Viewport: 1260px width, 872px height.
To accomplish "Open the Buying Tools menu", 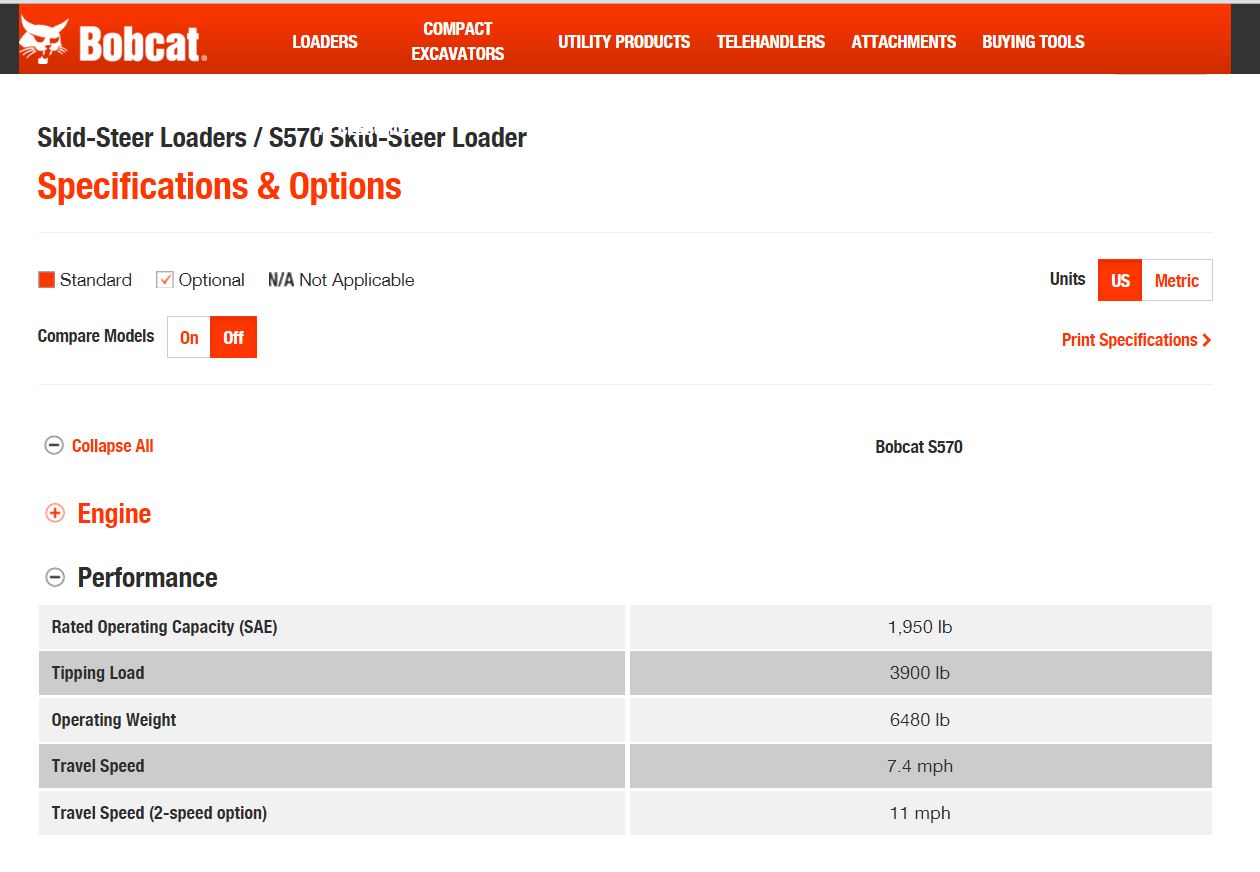I will (1033, 41).
